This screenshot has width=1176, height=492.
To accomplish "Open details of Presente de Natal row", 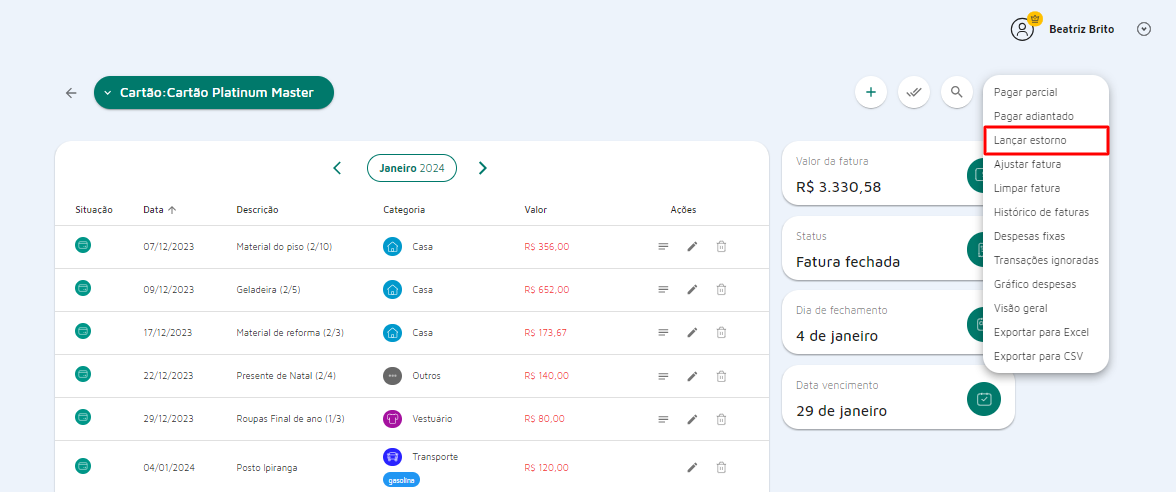I will tap(663, 376).
